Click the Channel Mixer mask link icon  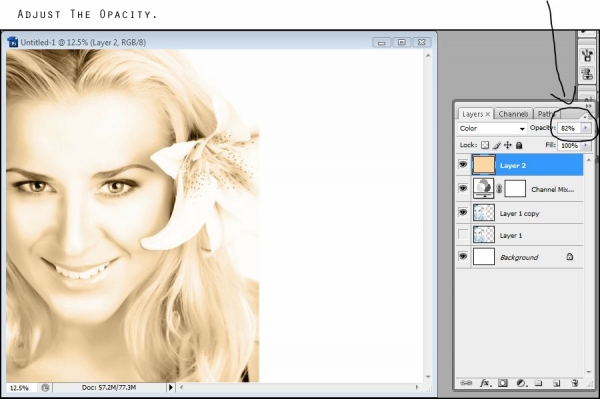(x=499, y=189)
